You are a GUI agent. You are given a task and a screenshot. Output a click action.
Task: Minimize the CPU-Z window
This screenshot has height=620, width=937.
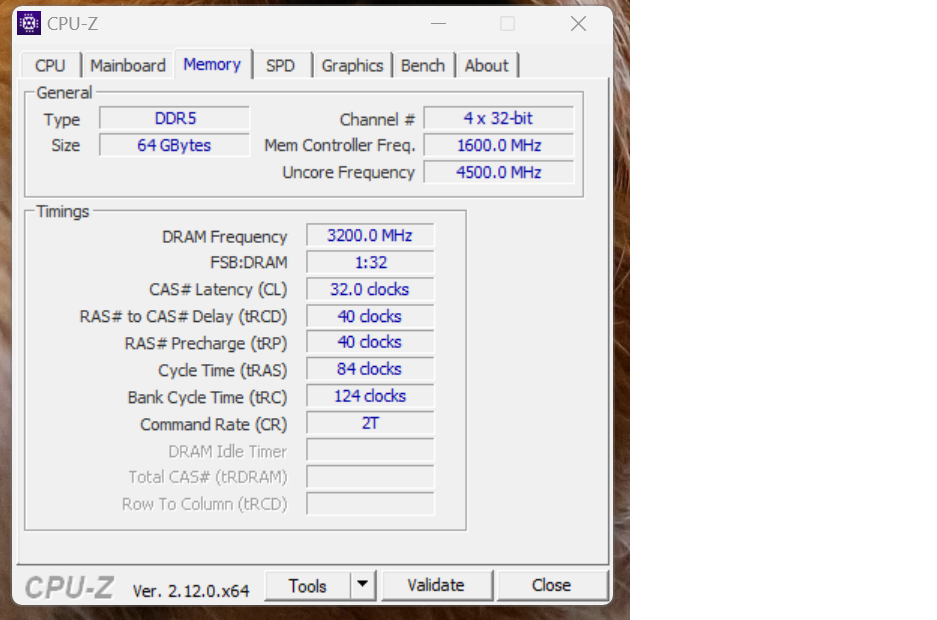439,24
